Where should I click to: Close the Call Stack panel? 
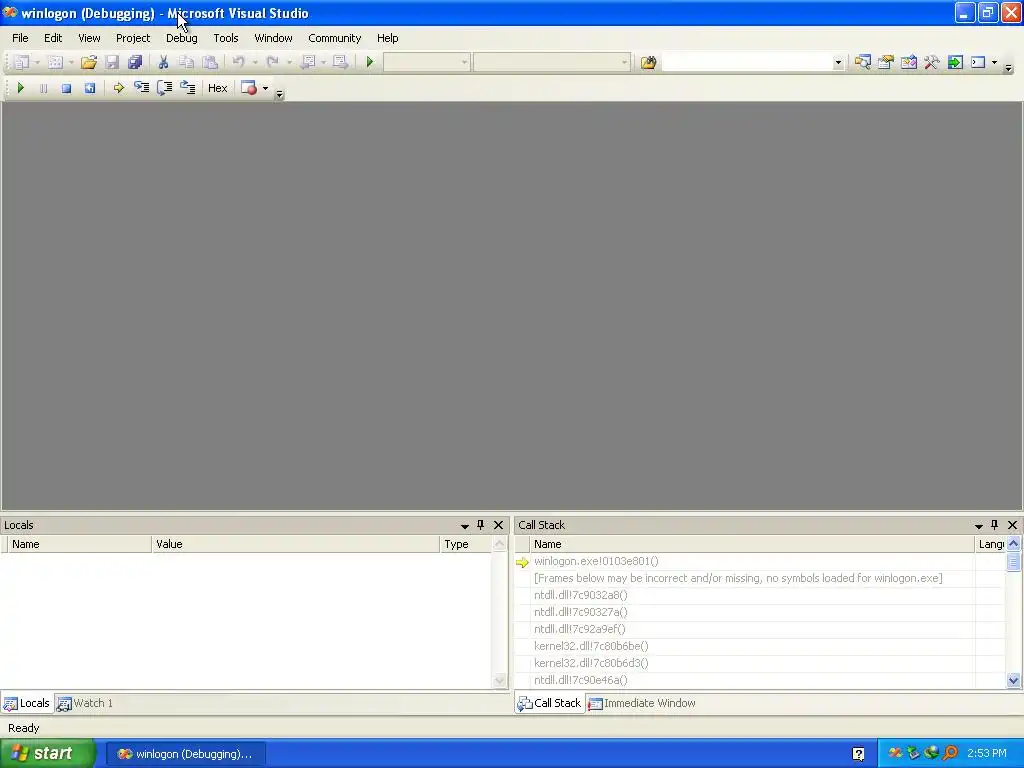click(1012, 525)
